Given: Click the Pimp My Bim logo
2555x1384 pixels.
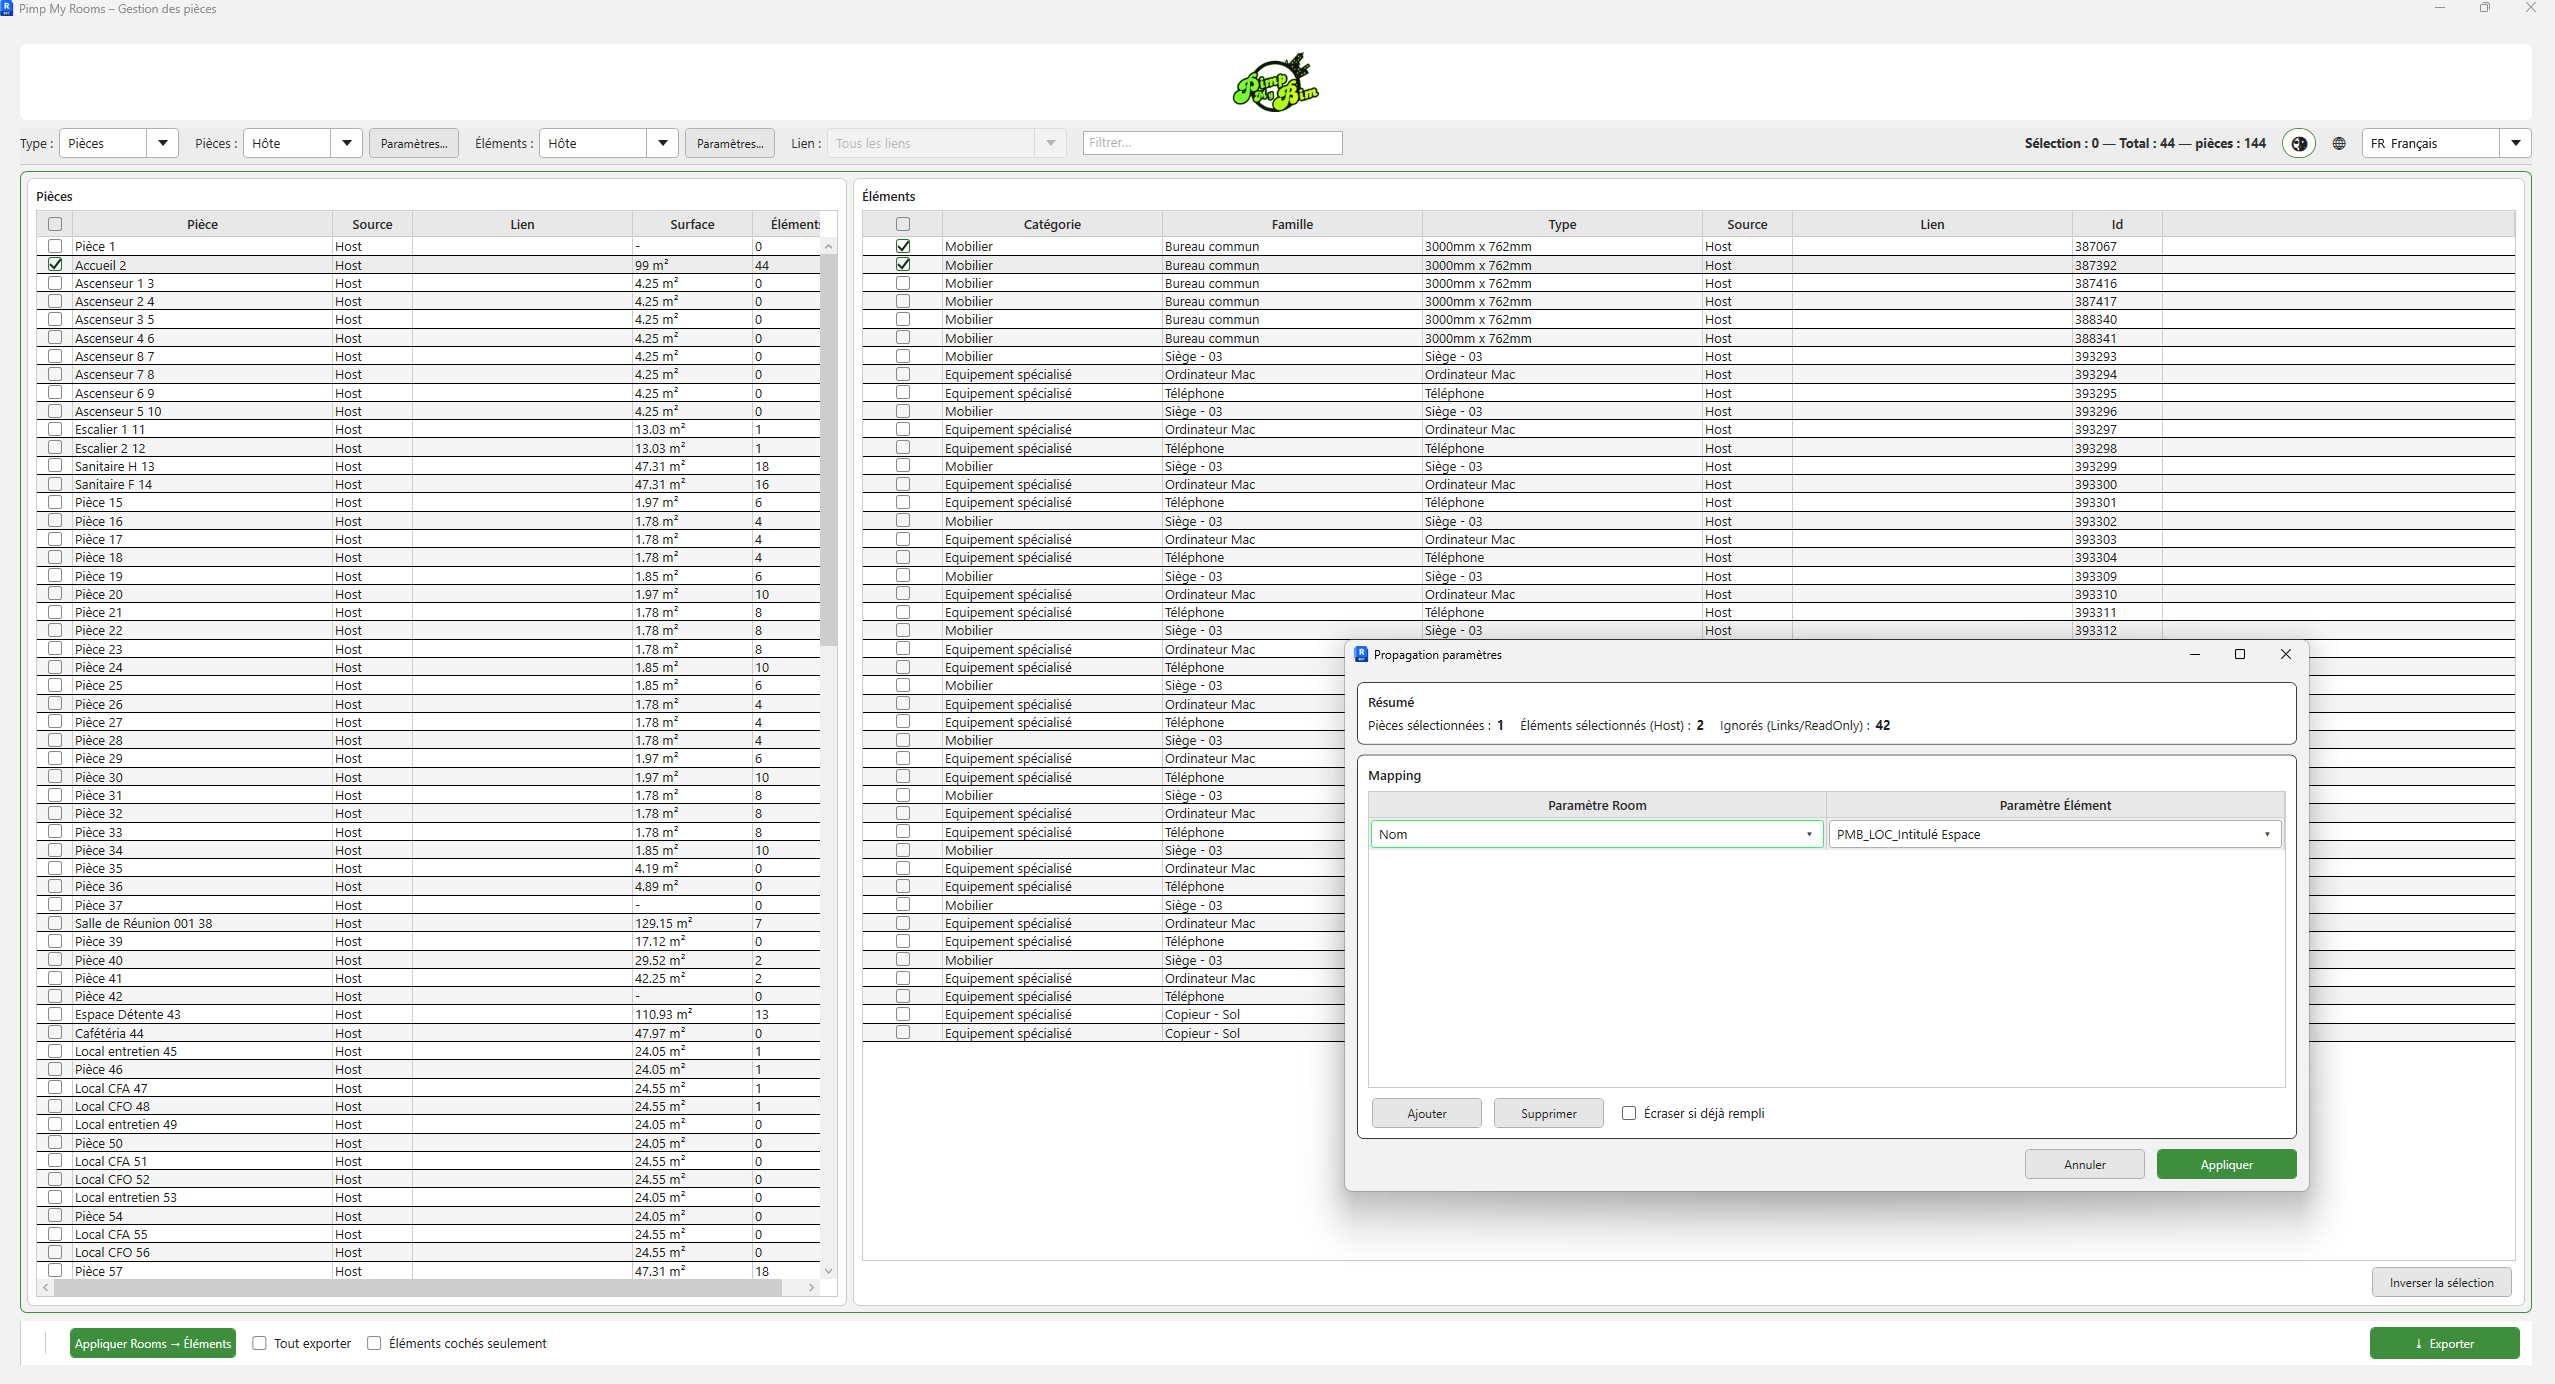Looking at the screenshot, I should click(x=1275, y=83).
